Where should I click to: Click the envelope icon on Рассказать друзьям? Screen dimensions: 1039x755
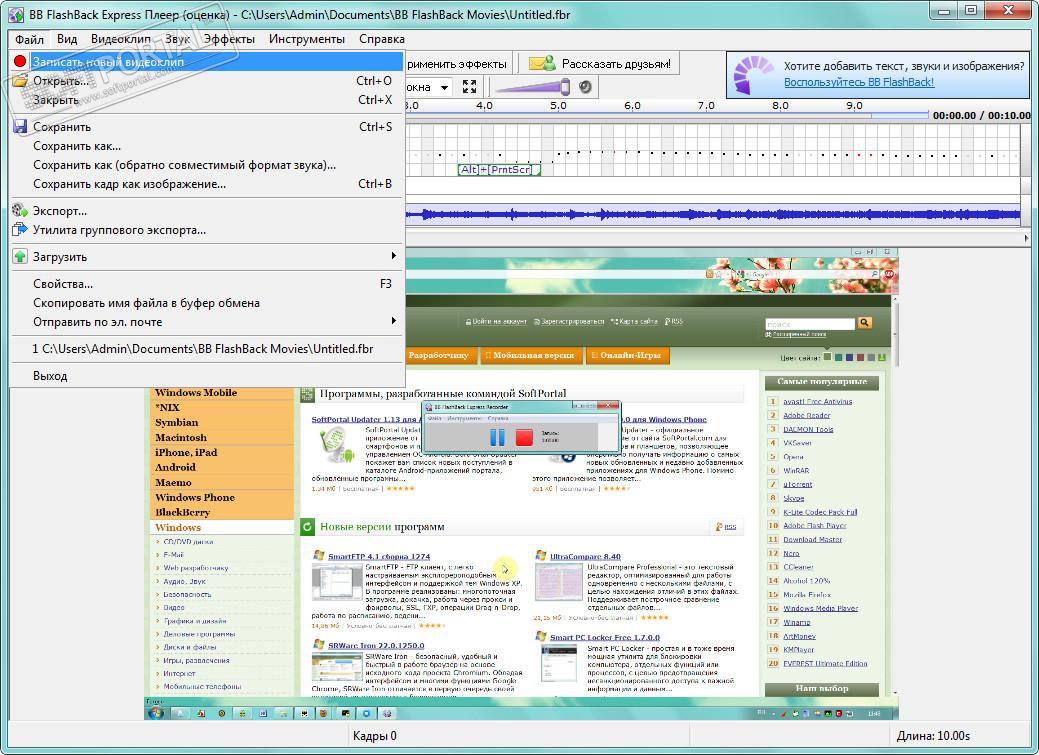click(542, 64)
